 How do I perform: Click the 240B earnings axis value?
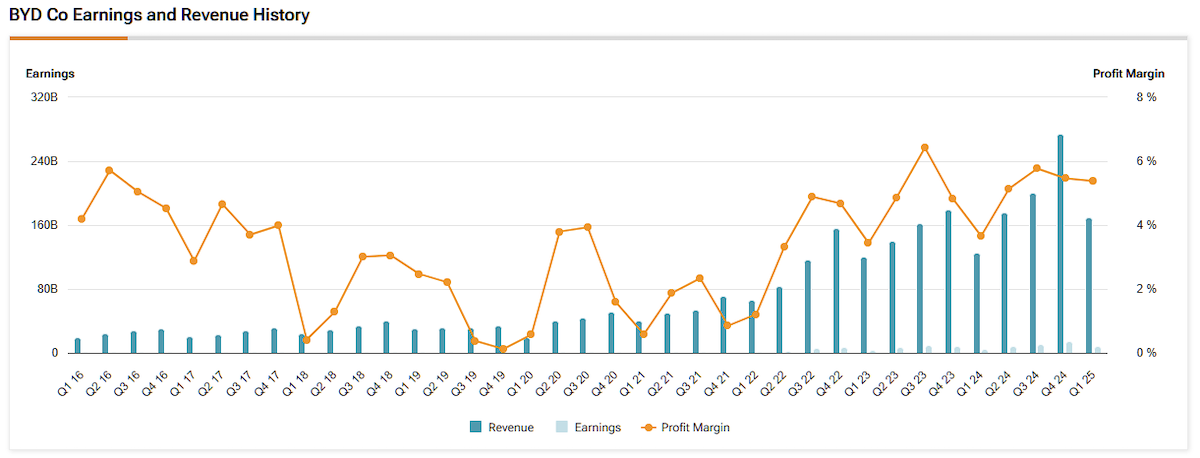pyautogui.click(x=42, y=161)
